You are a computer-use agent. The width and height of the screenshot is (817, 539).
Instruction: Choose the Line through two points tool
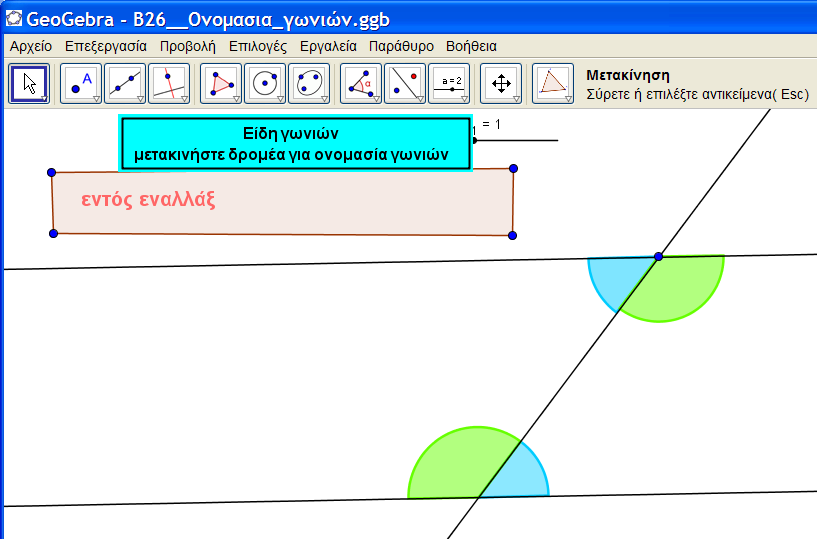pyautogui.click(x=125, y=83)
